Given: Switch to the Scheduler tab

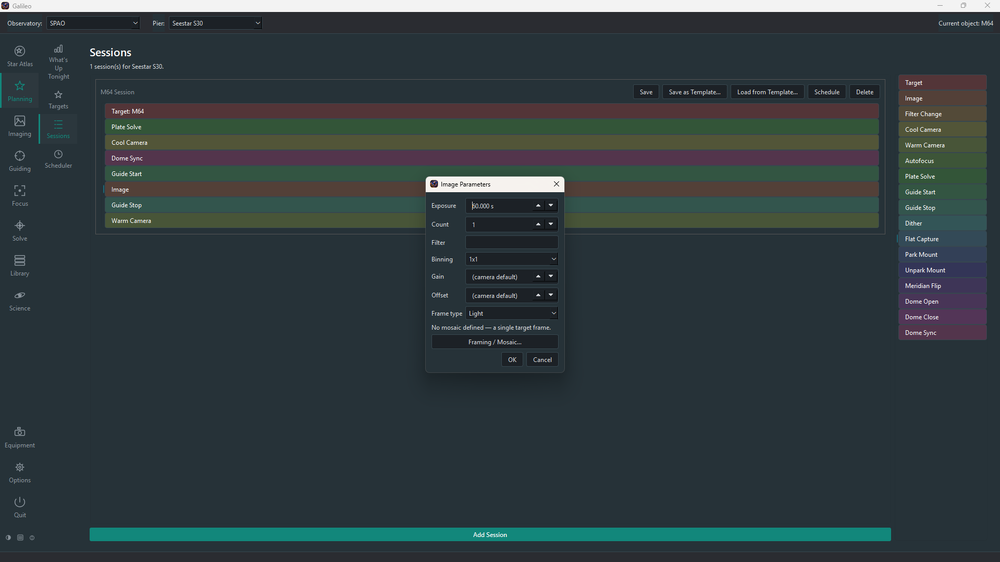Looking at the screenshot, I should click(x=58, y=159).
